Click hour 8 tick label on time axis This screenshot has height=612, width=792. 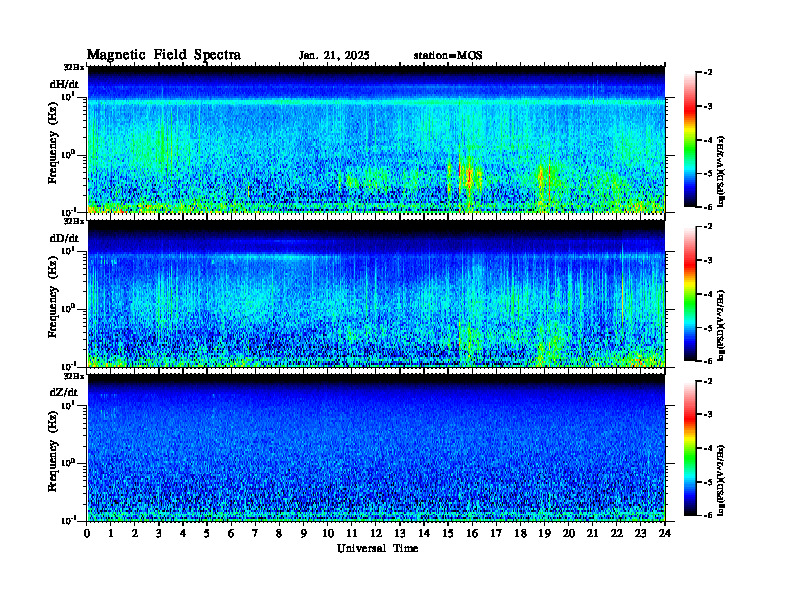coord(279,534)
